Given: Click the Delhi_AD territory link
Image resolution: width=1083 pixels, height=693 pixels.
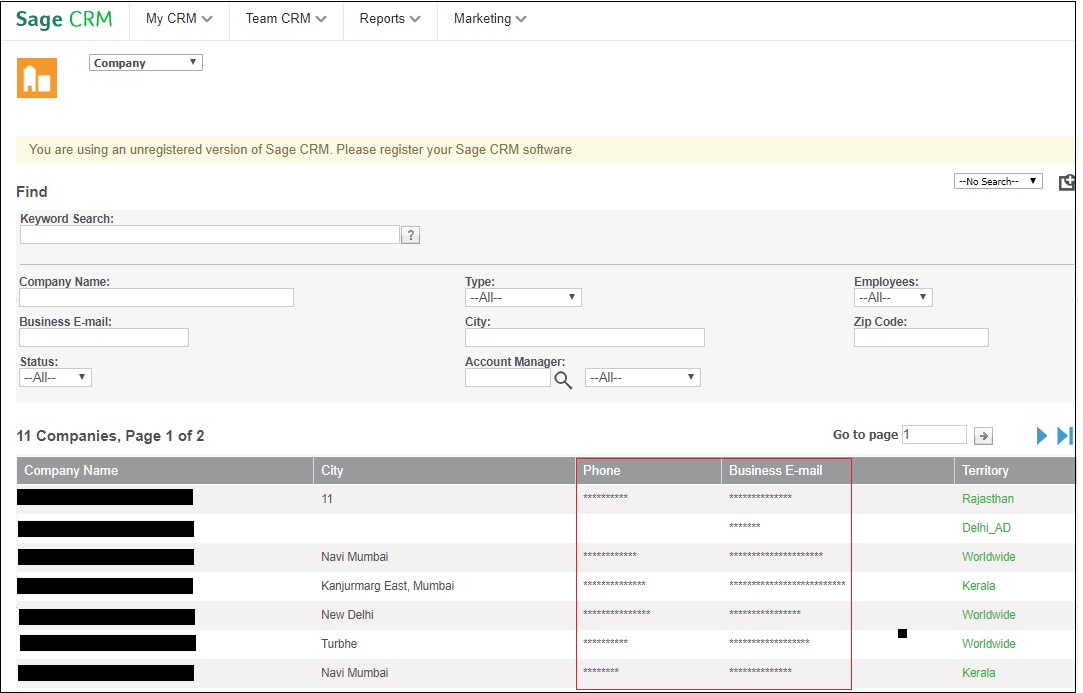Looking at the screenshot, I should tap(986, 528).
